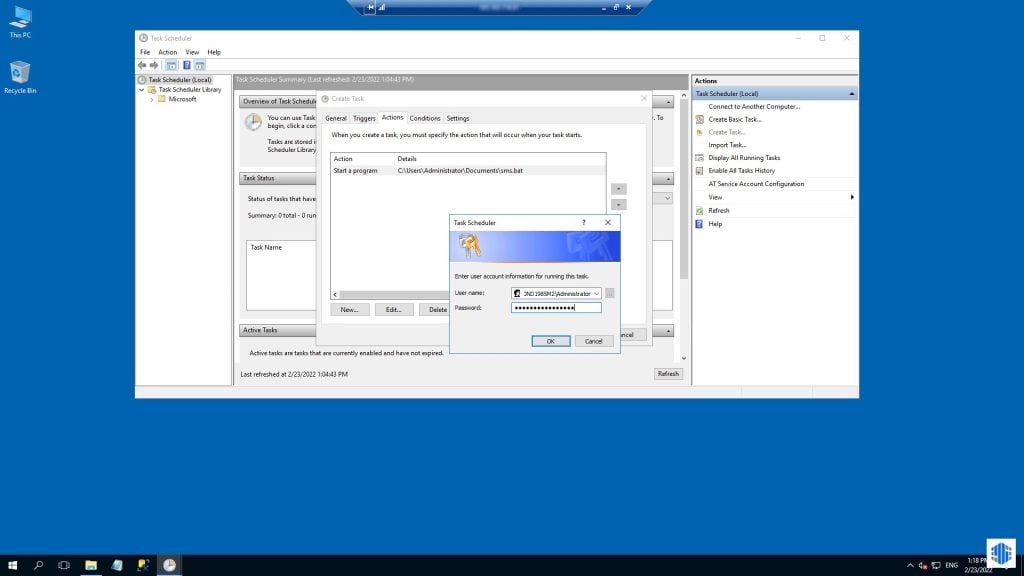Image resolution: width=1024 pixels, height=576 pixels.
Task: Open Task Scheduler Help via its icon
Action: (x=700, y=223)
